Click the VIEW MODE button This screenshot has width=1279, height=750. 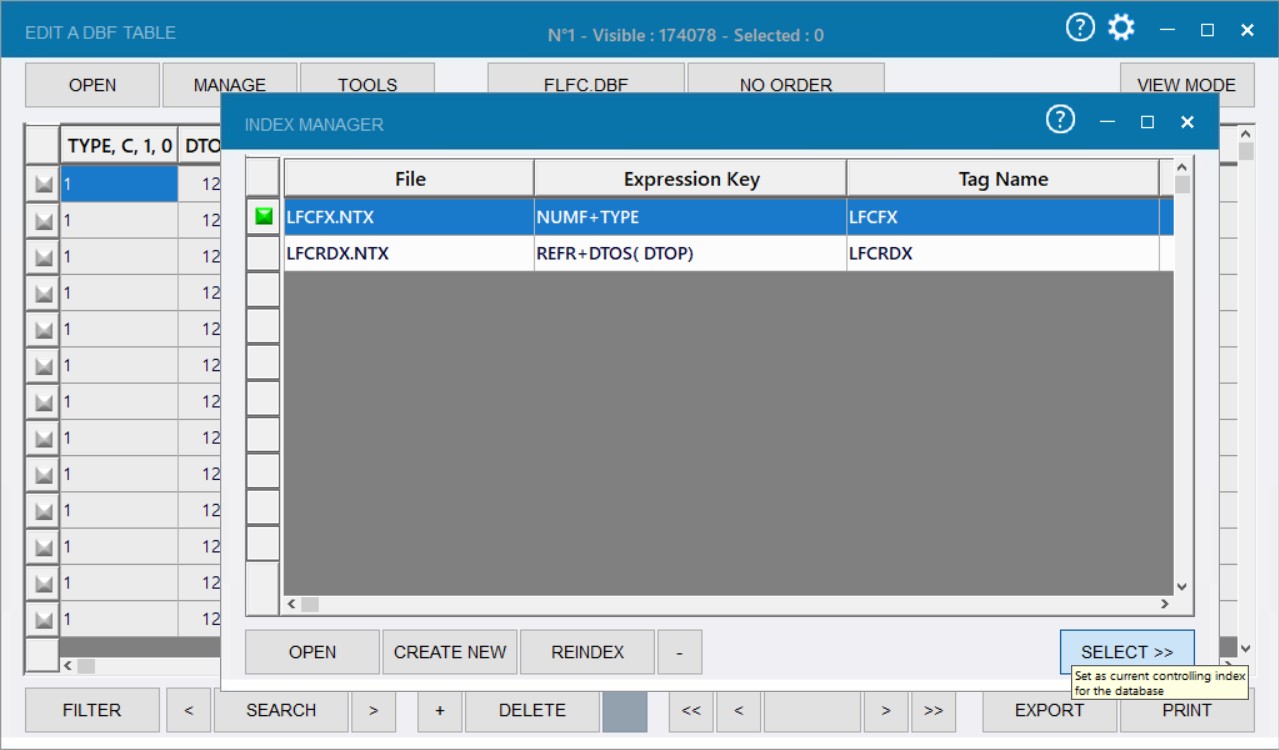point(1187,85)
